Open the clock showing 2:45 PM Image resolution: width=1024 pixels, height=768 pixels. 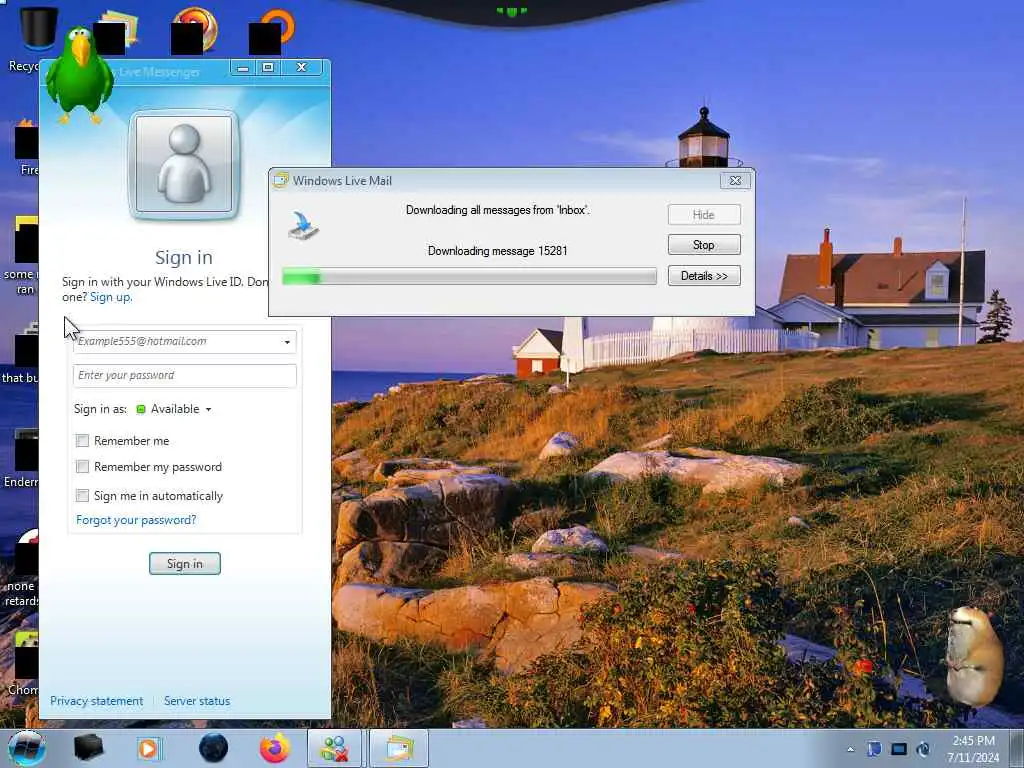pyautogui.click(x=973, y=749)
